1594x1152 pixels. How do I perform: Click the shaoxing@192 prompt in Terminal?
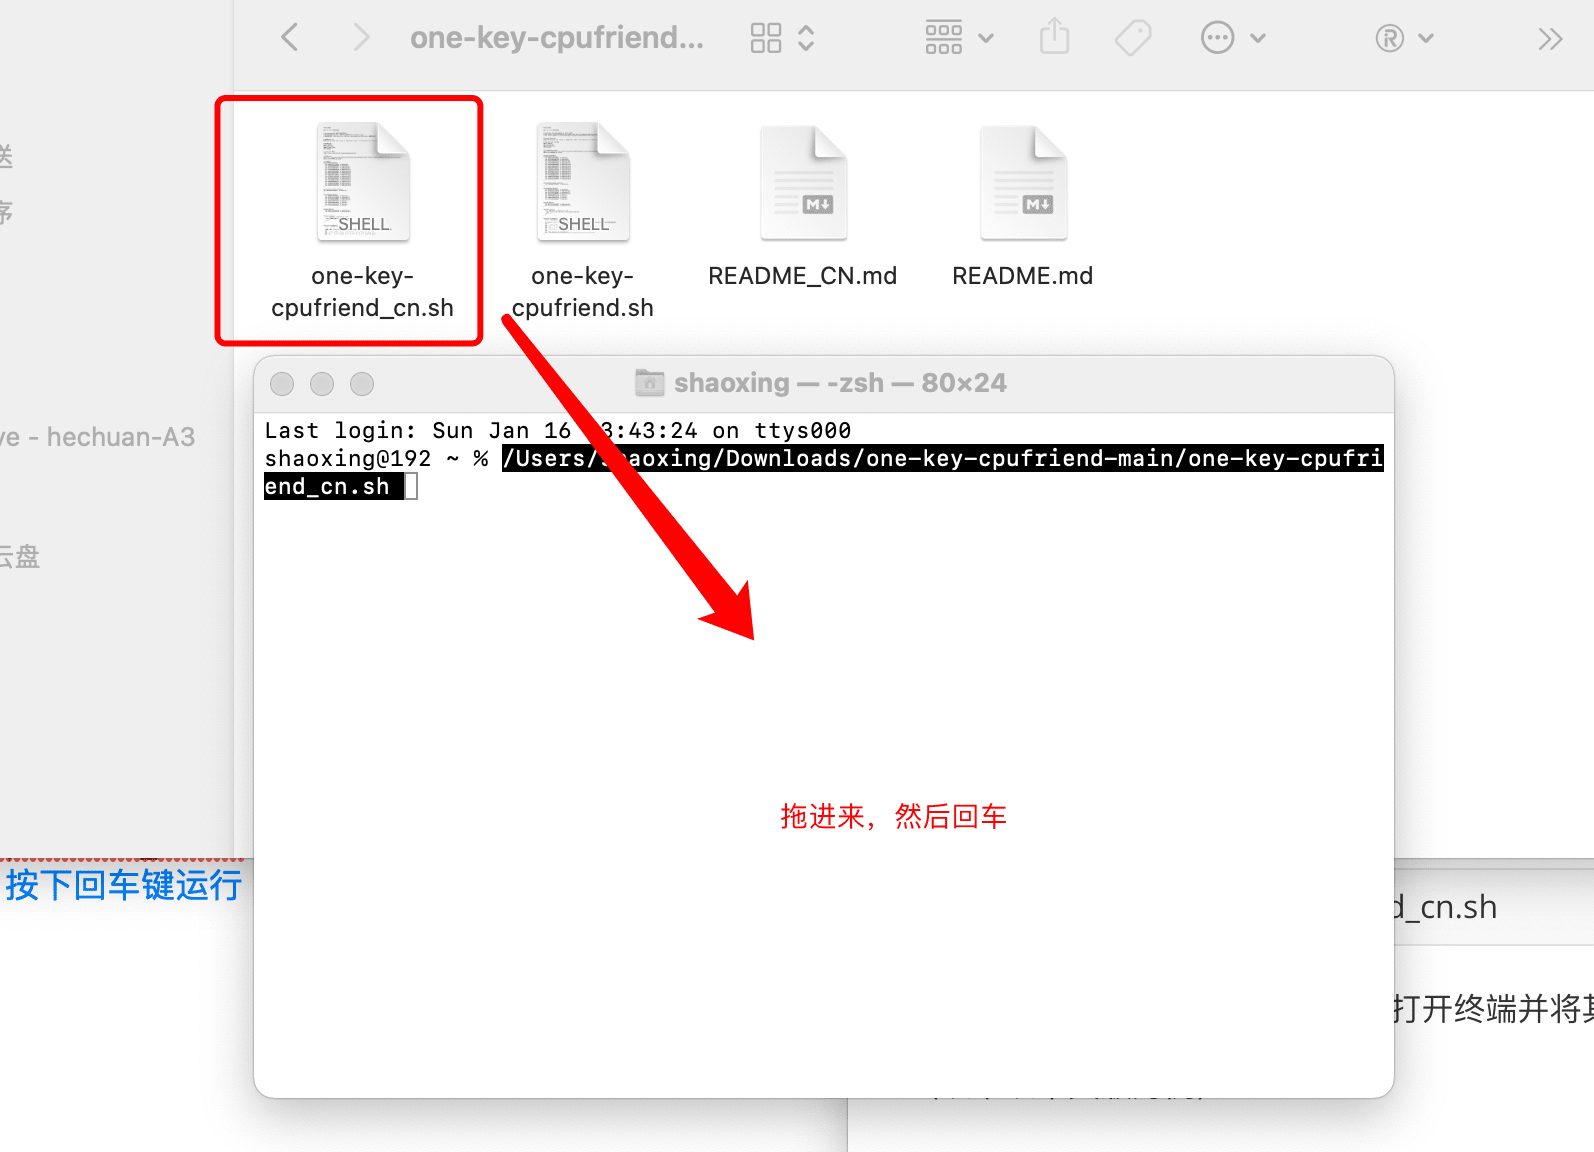348,458
